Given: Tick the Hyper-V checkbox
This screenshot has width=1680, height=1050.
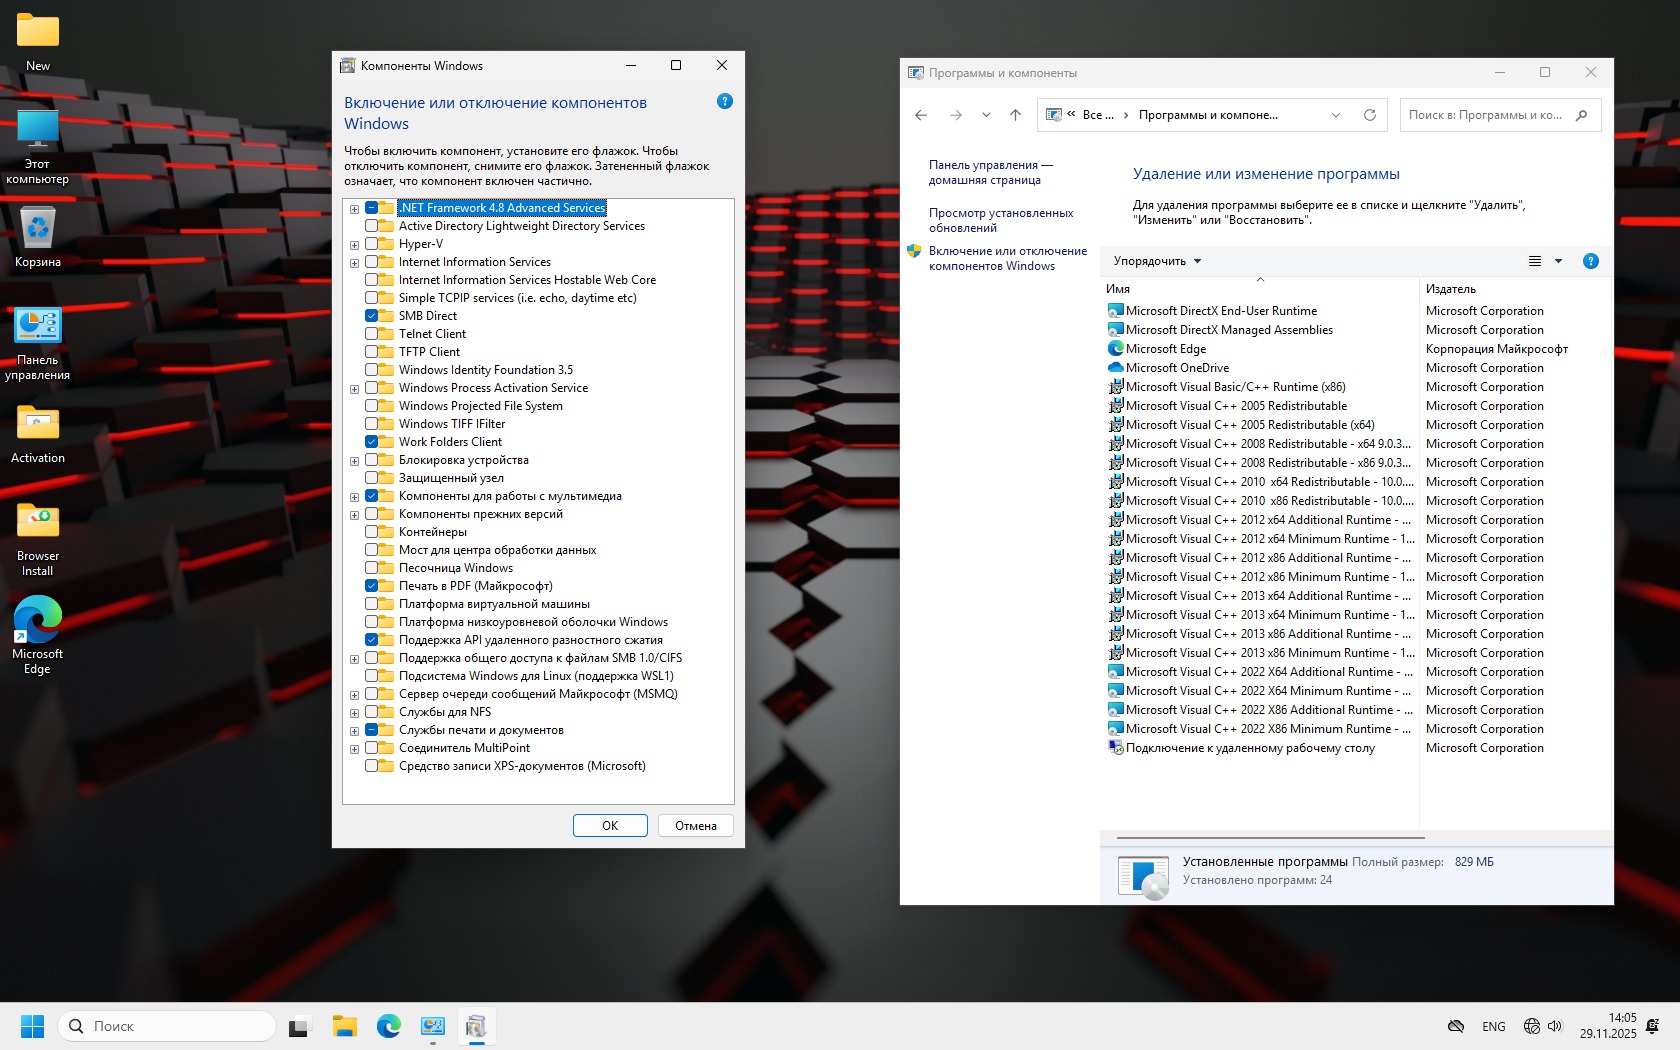Looking at the screenshot, I should click(x=372, y=244).
